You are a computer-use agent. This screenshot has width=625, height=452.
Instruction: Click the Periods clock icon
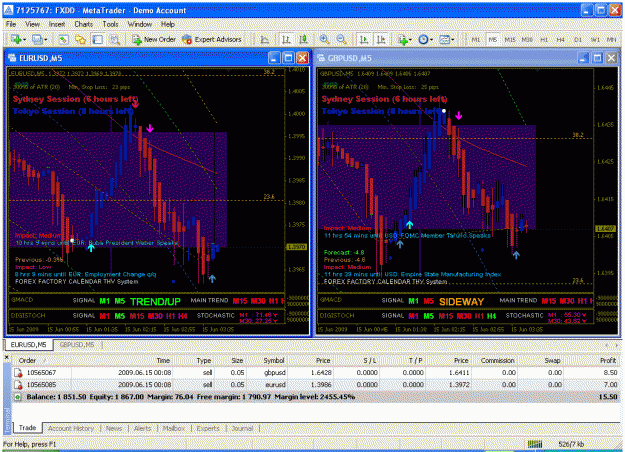(x=423, y=39)
